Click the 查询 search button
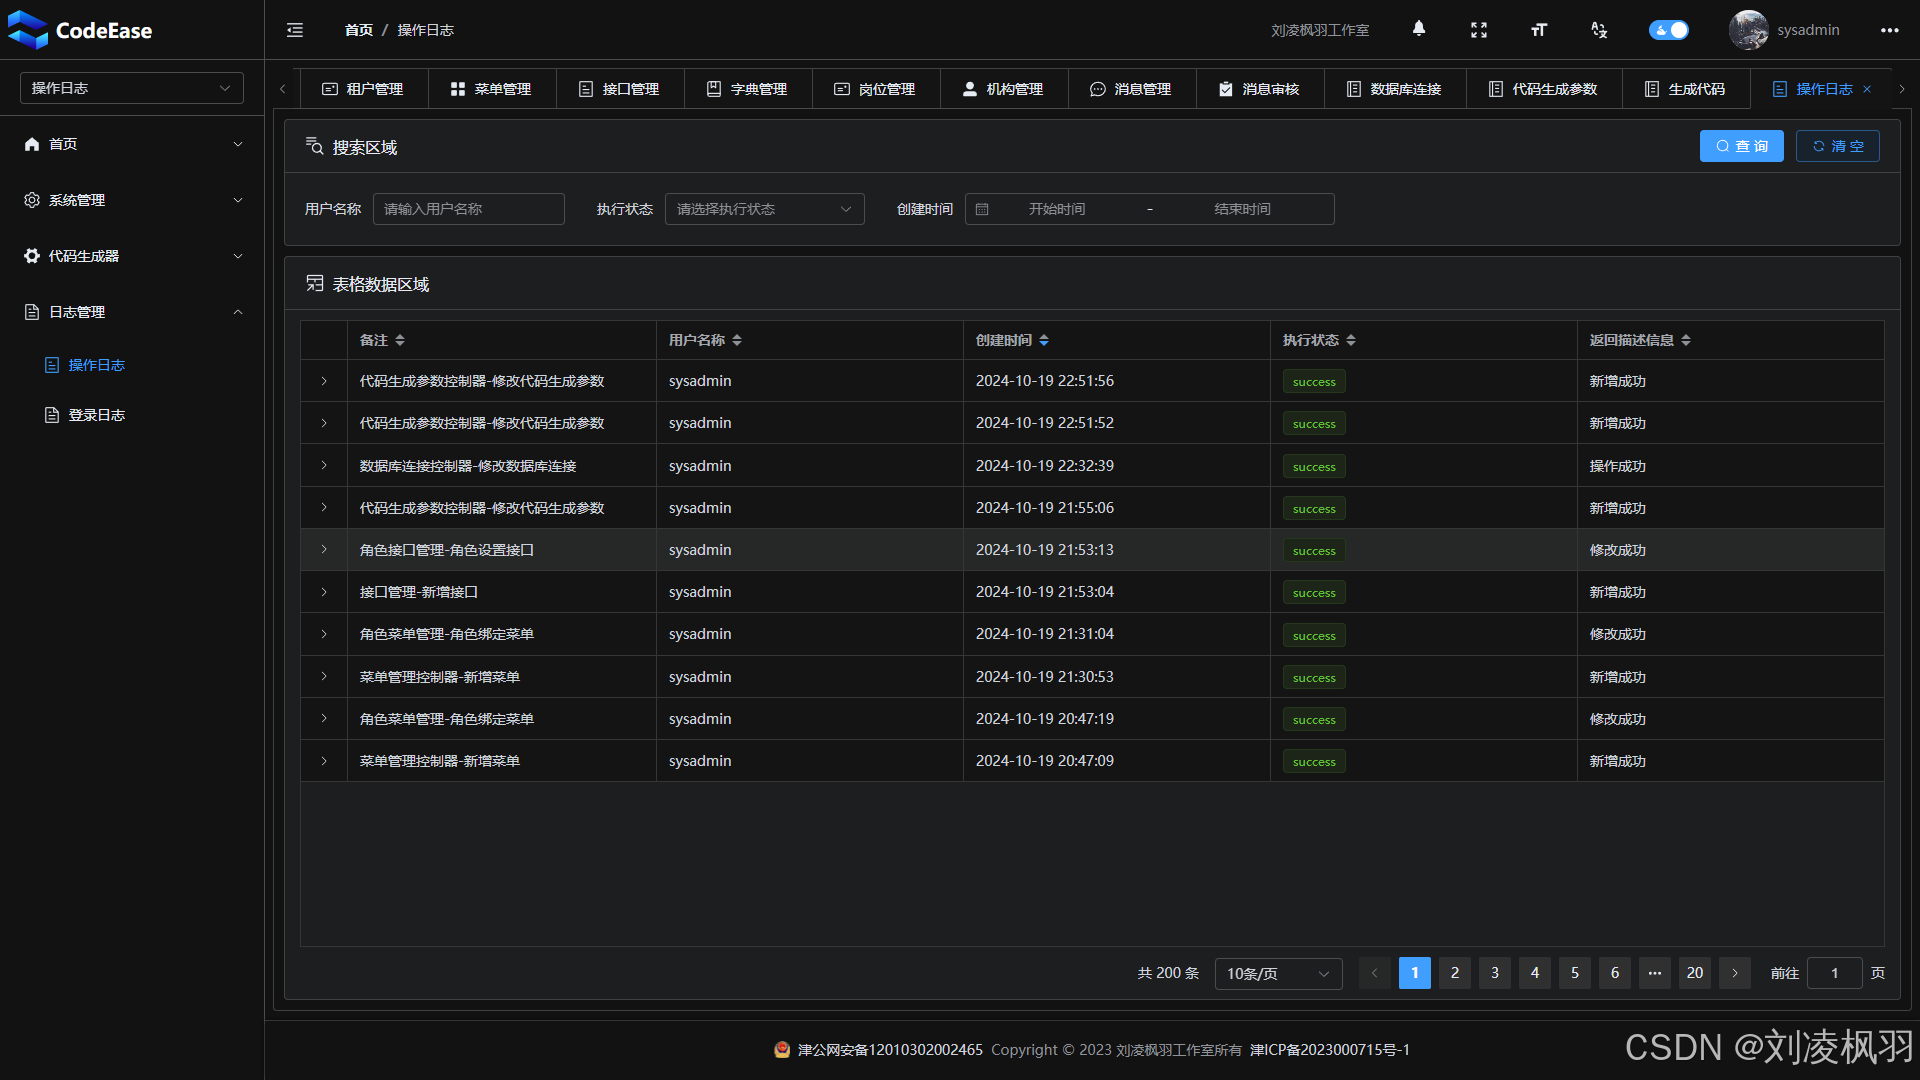1920x1080 pixels. (x=1741, y=146)
